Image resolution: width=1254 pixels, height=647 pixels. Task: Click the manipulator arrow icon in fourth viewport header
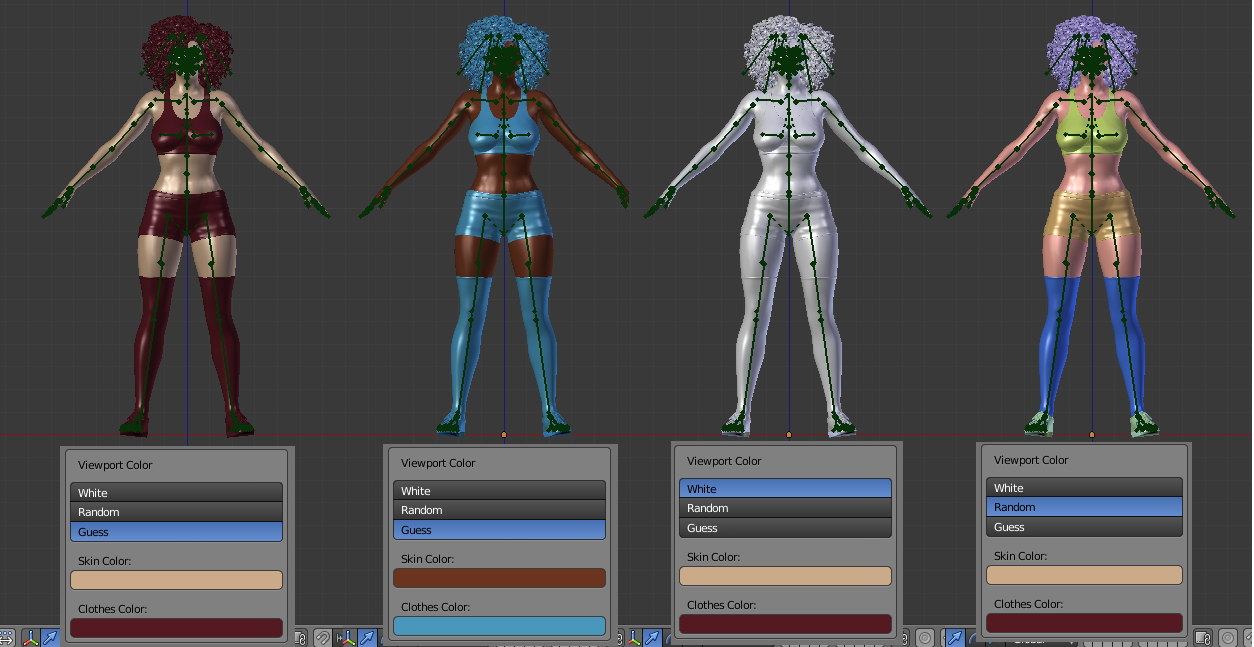click(955, 637)
